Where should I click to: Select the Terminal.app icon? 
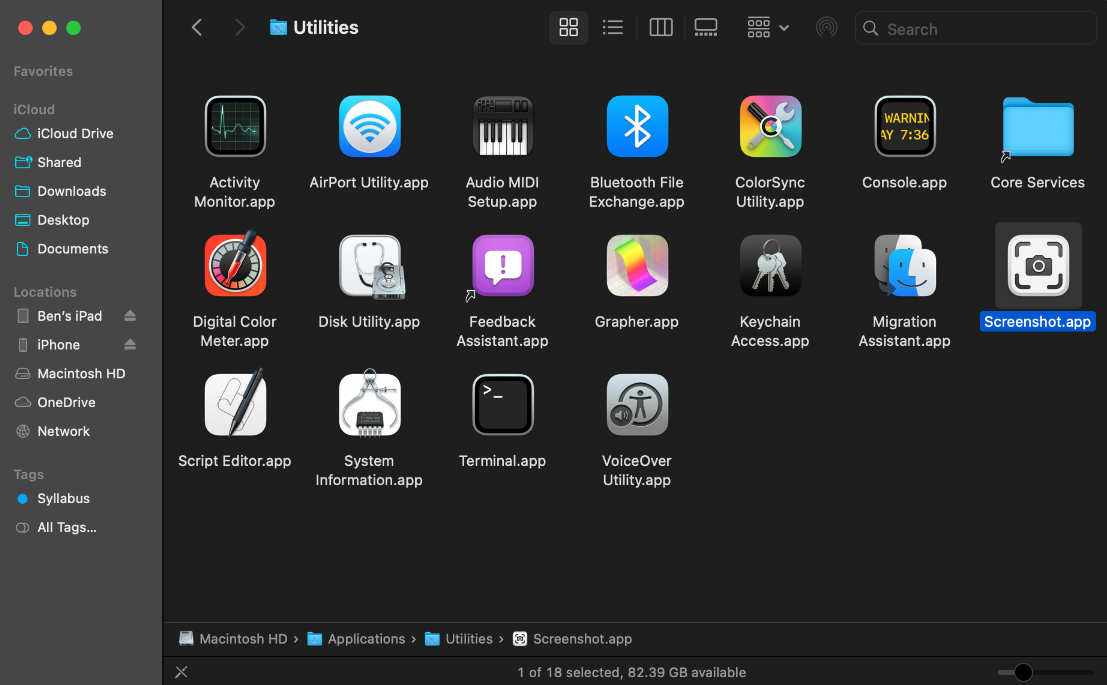[502, 405]
